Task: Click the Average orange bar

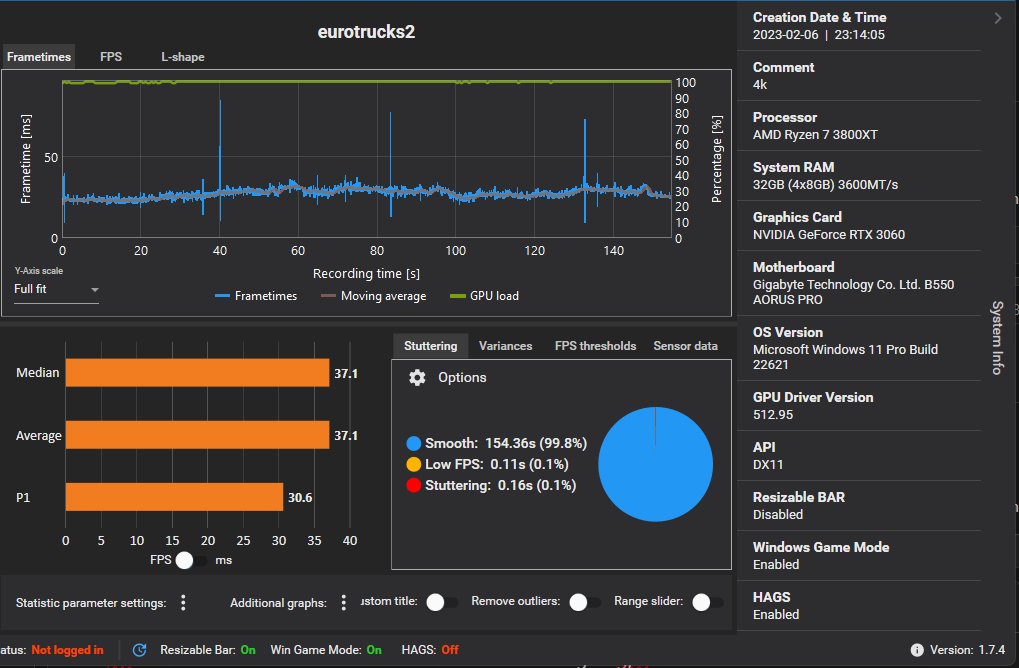Action: coord(198,435)
